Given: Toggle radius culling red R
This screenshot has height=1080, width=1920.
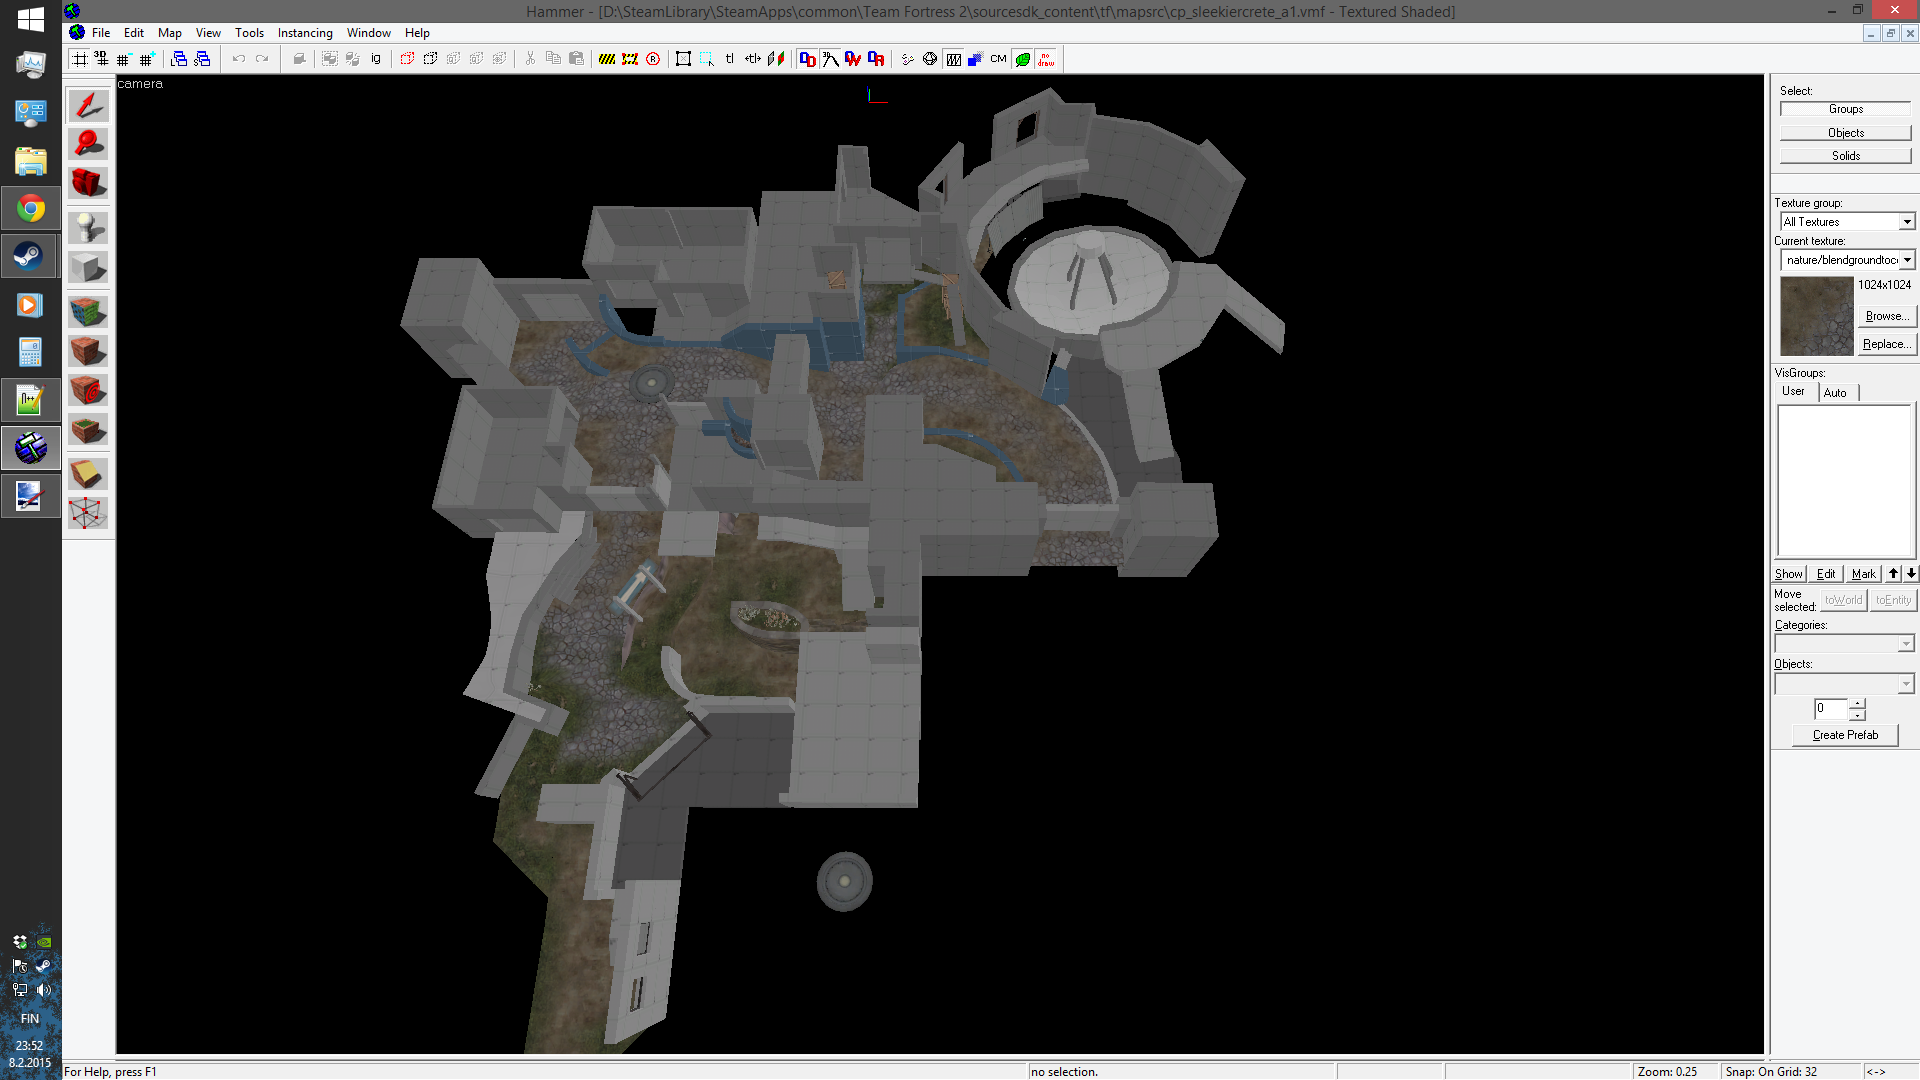Looking at the screenshot, I should 653,59.
